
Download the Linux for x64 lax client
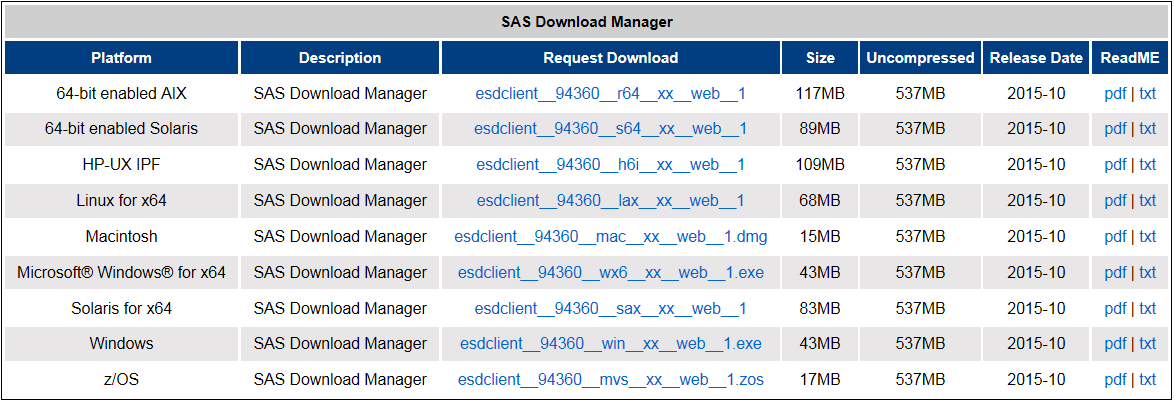tap(610, 201)
